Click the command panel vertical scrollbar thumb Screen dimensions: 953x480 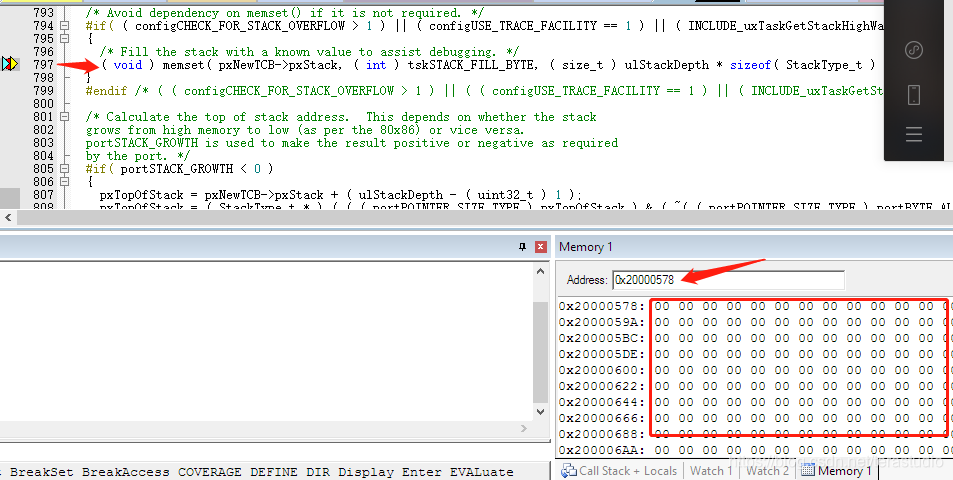(x=540, y=352)
